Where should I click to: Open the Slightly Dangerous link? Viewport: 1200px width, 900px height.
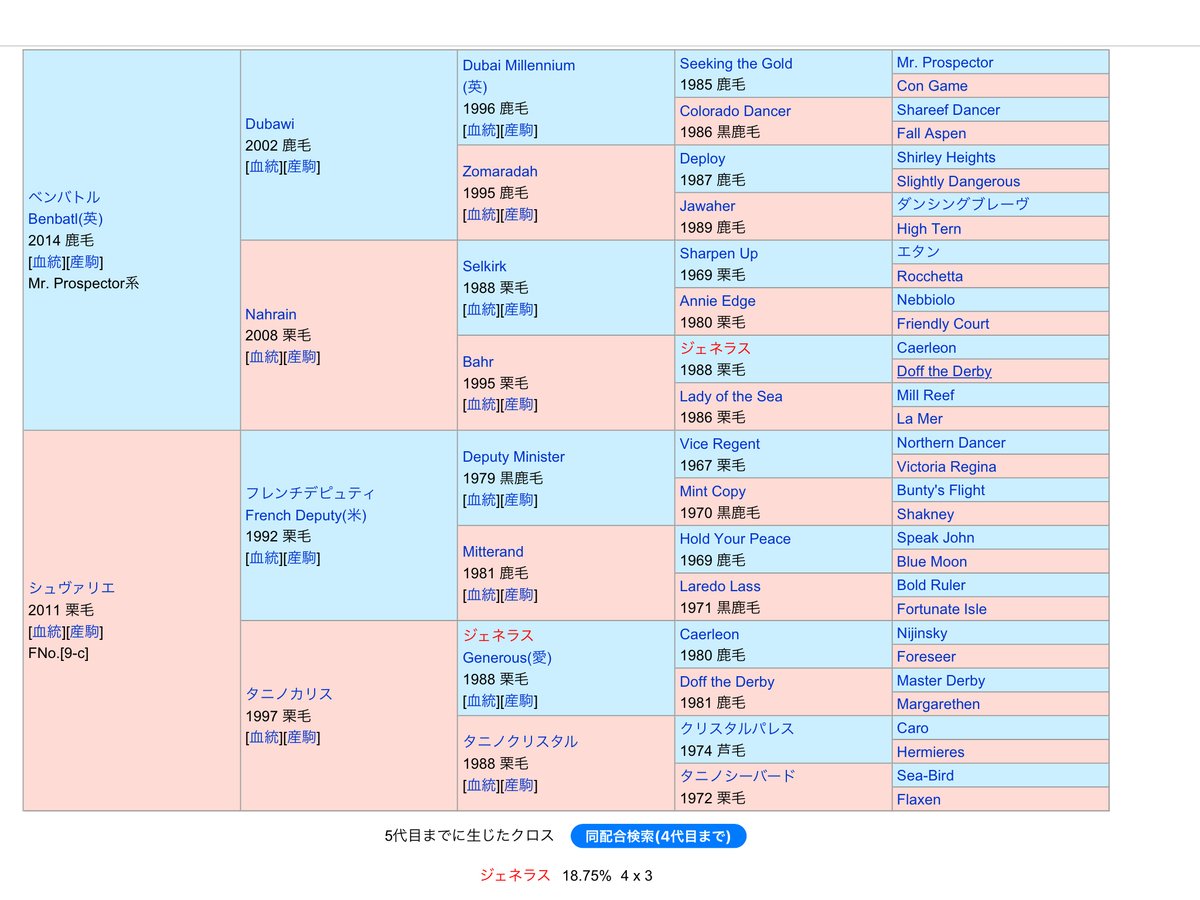(958, 182)
